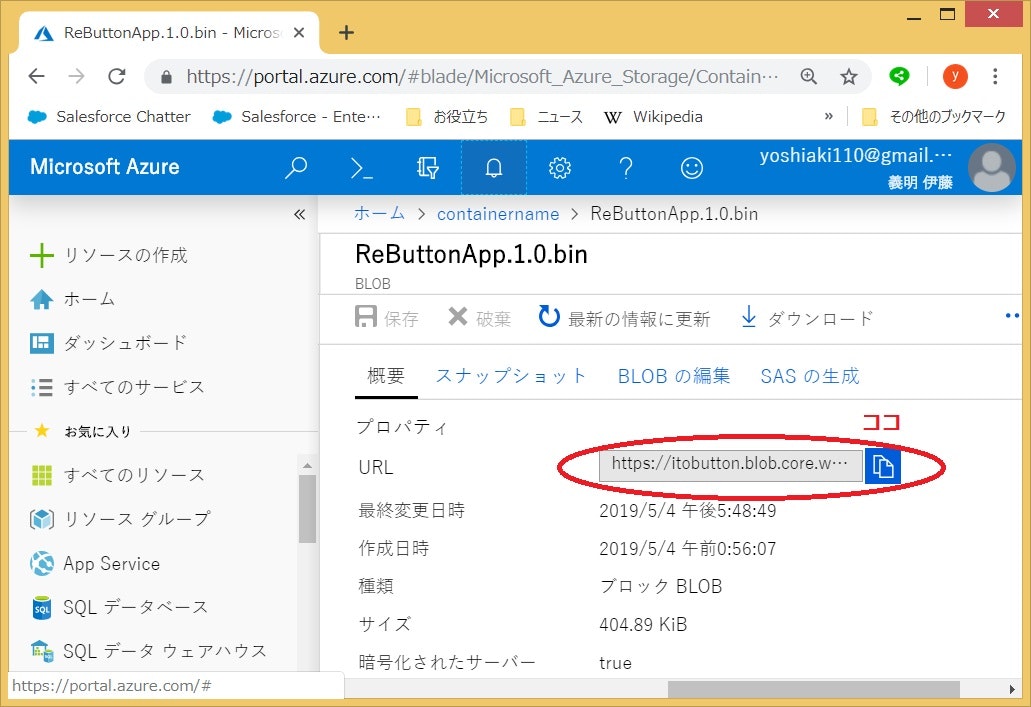The image size is (1031, 707).
Task: Click ホーム breadcrumb link
Action: point(379,214)
